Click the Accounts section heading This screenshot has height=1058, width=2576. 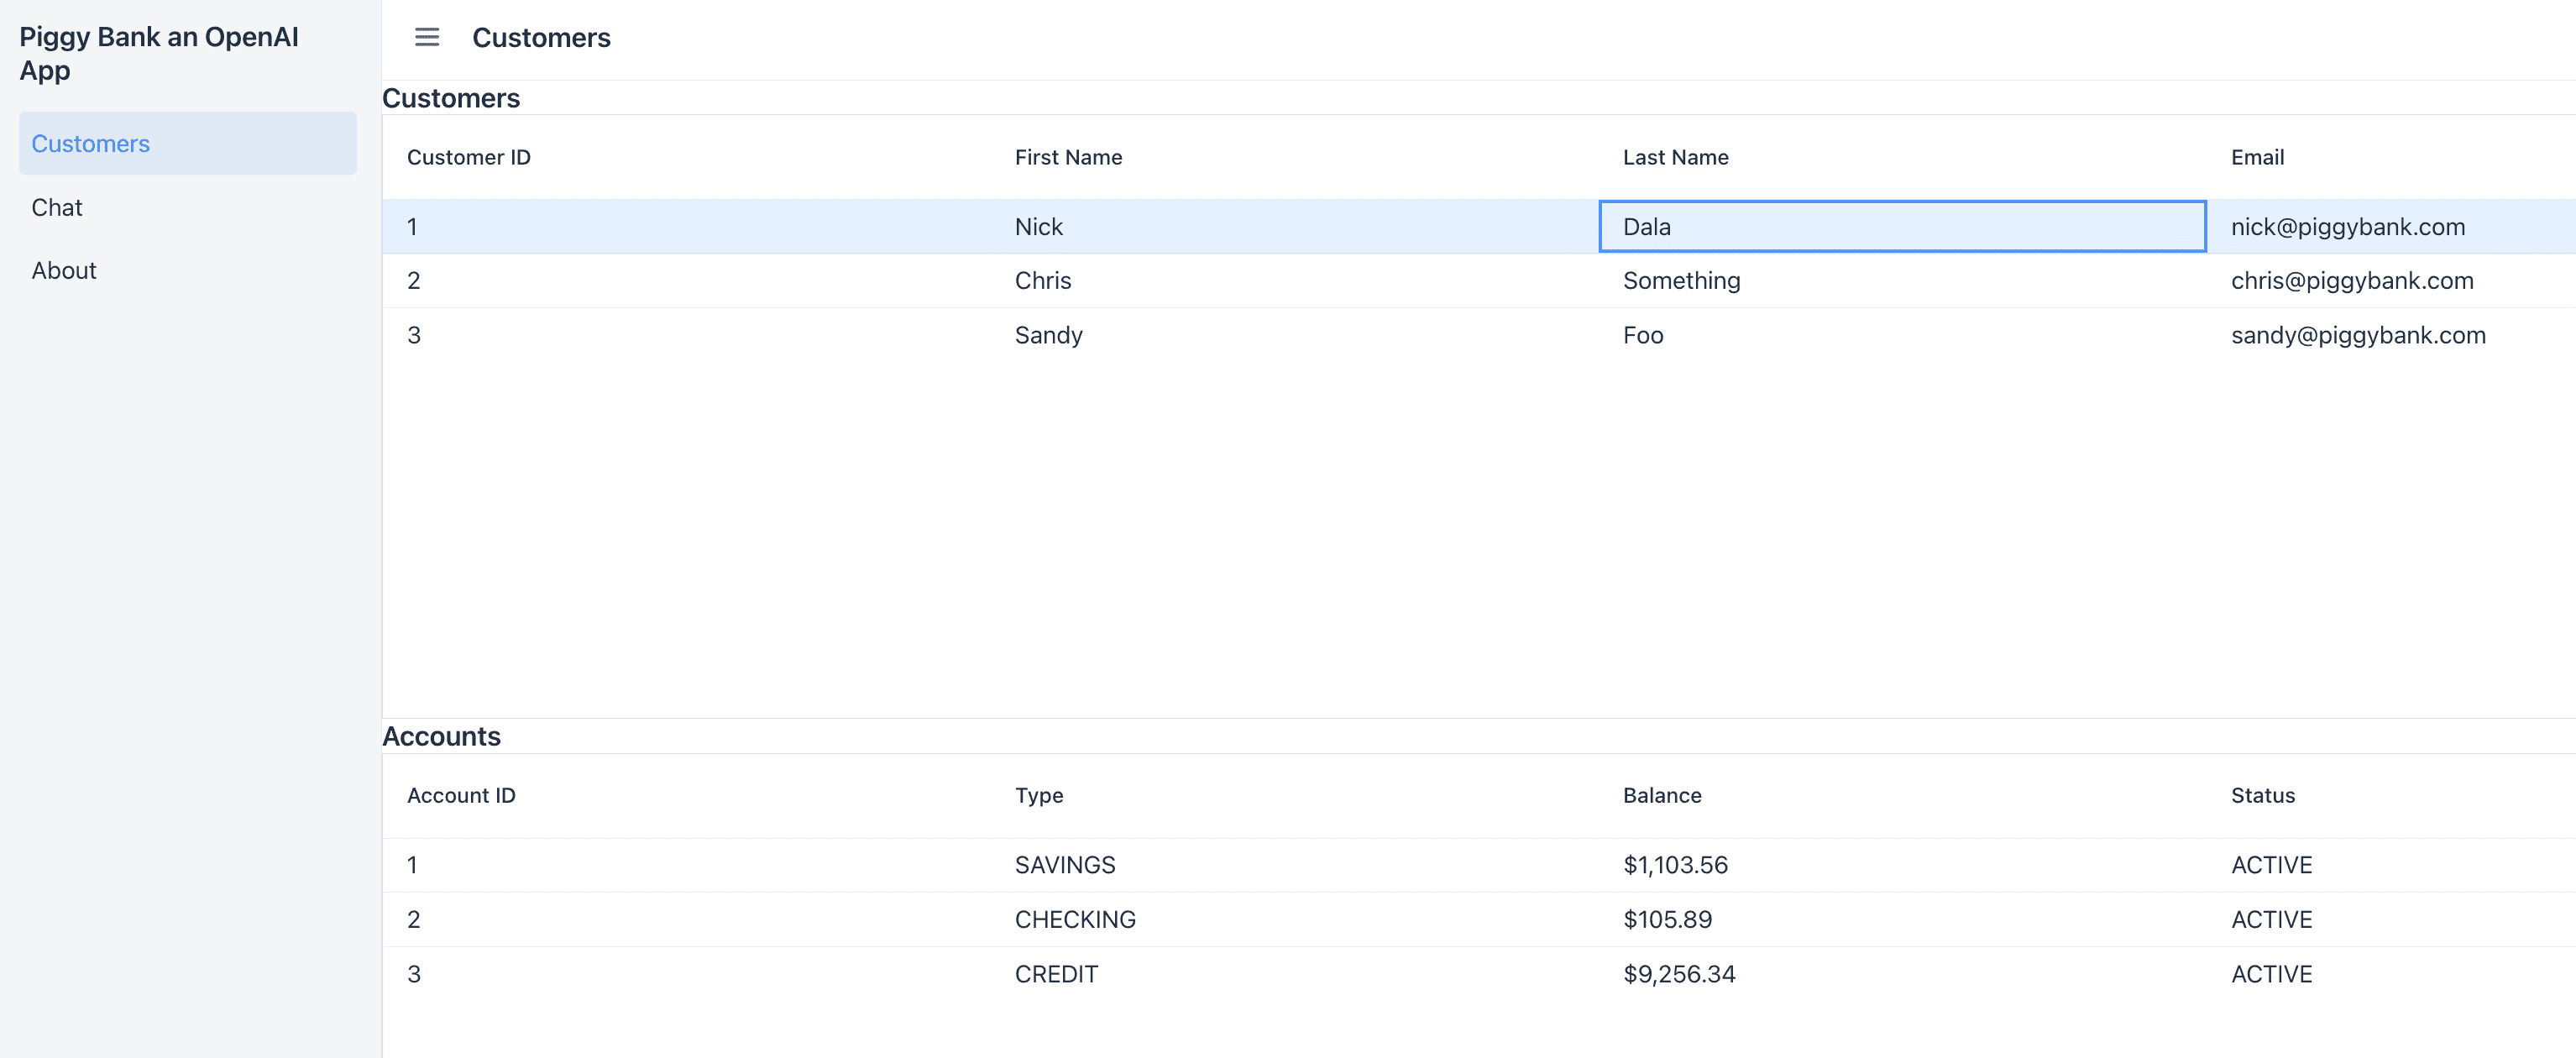pyautogui.click(x=441, y=736)
